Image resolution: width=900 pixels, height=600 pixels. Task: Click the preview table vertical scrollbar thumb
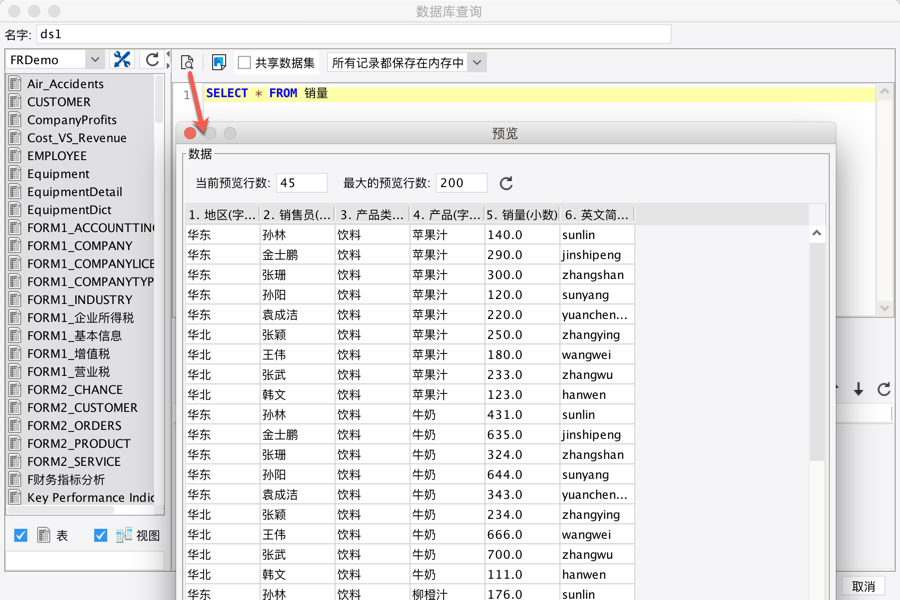pyautogui.click(x=817, y=351)
